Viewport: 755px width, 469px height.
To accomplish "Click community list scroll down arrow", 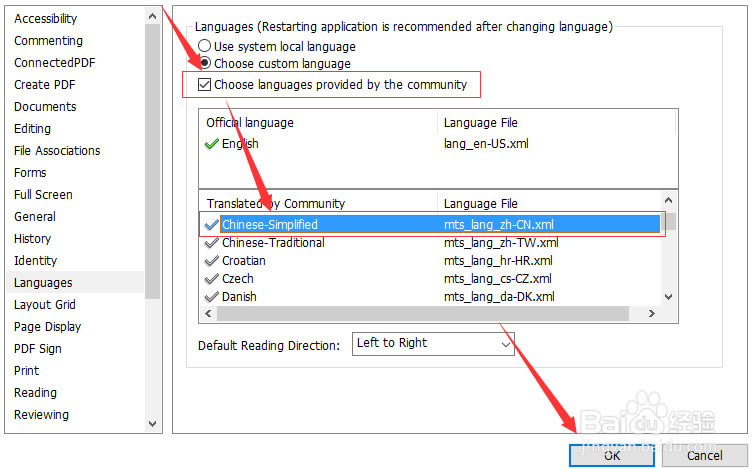I will [x=668, y=297].
